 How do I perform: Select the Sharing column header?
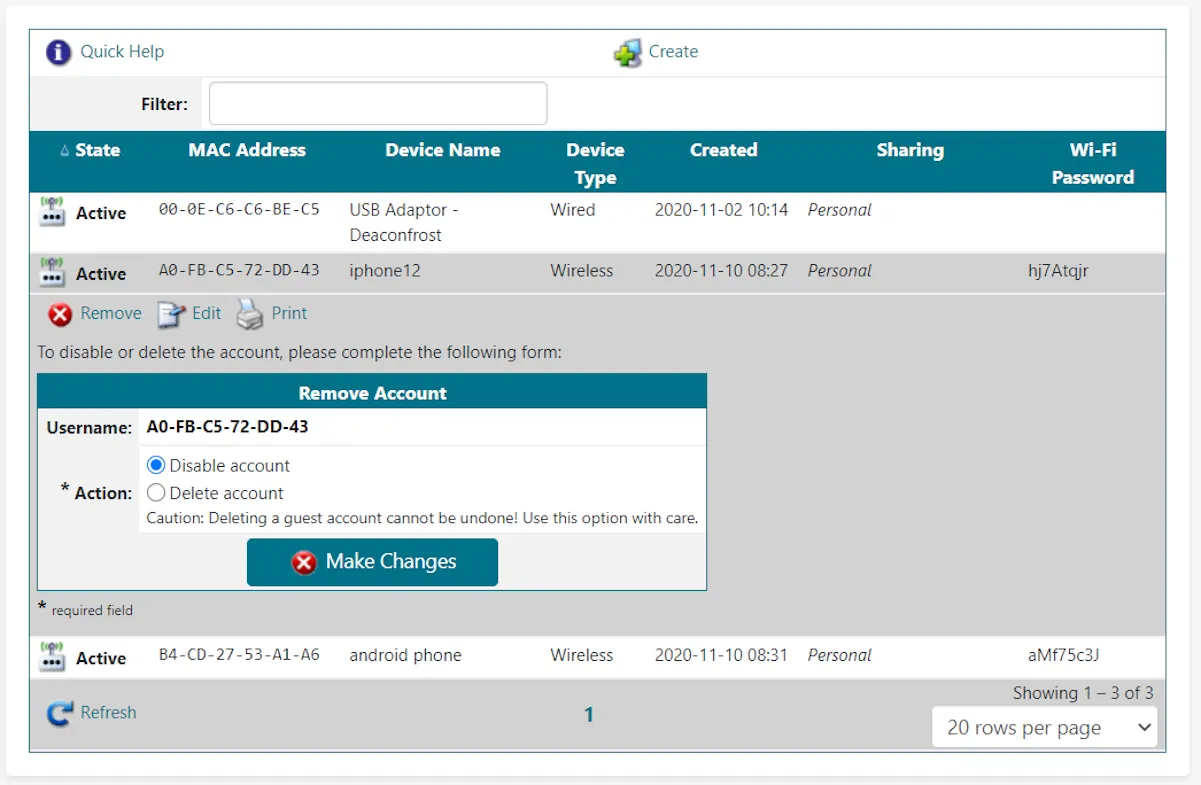coord(910,150)
